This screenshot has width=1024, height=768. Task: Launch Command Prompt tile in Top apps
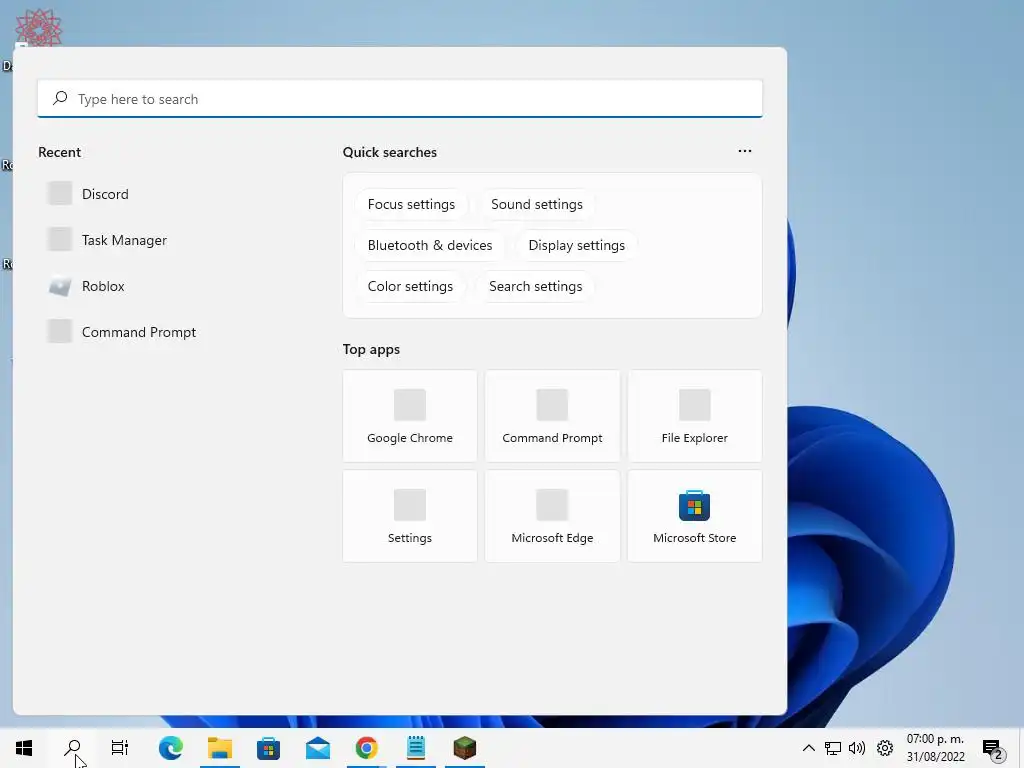(552, 416)
